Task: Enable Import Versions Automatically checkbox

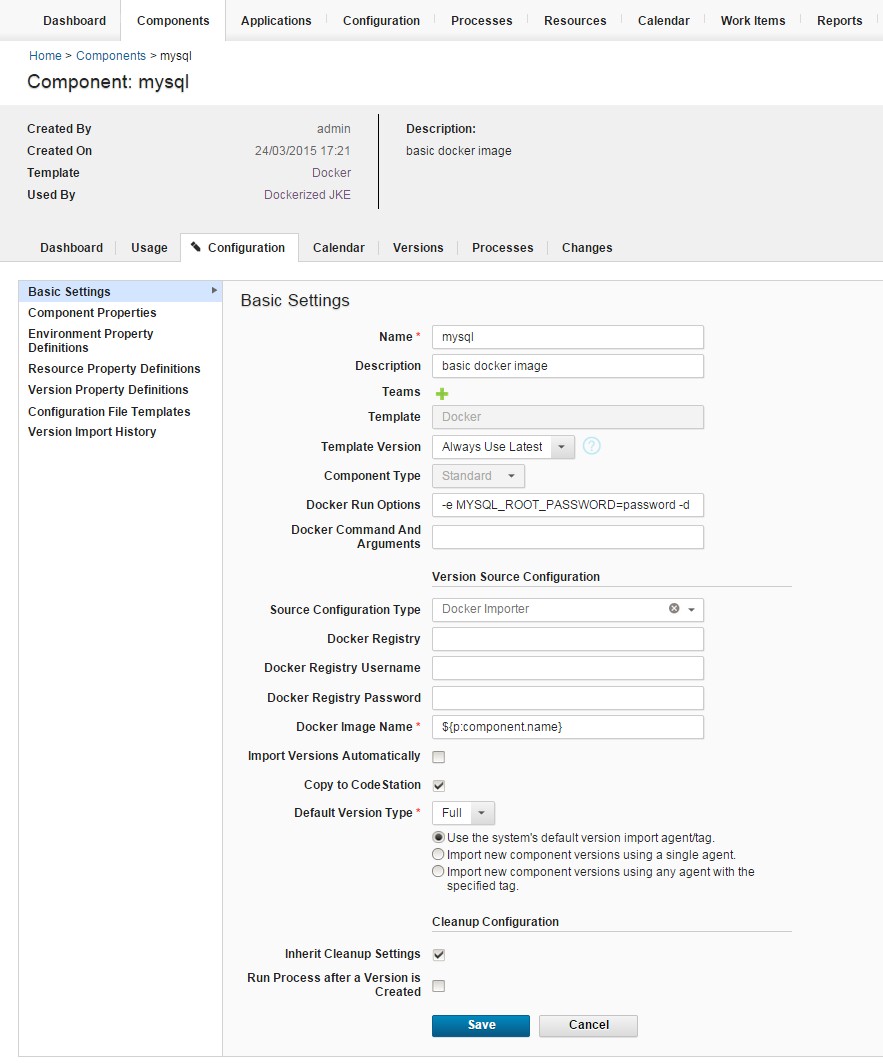Action: click(439, 757)
